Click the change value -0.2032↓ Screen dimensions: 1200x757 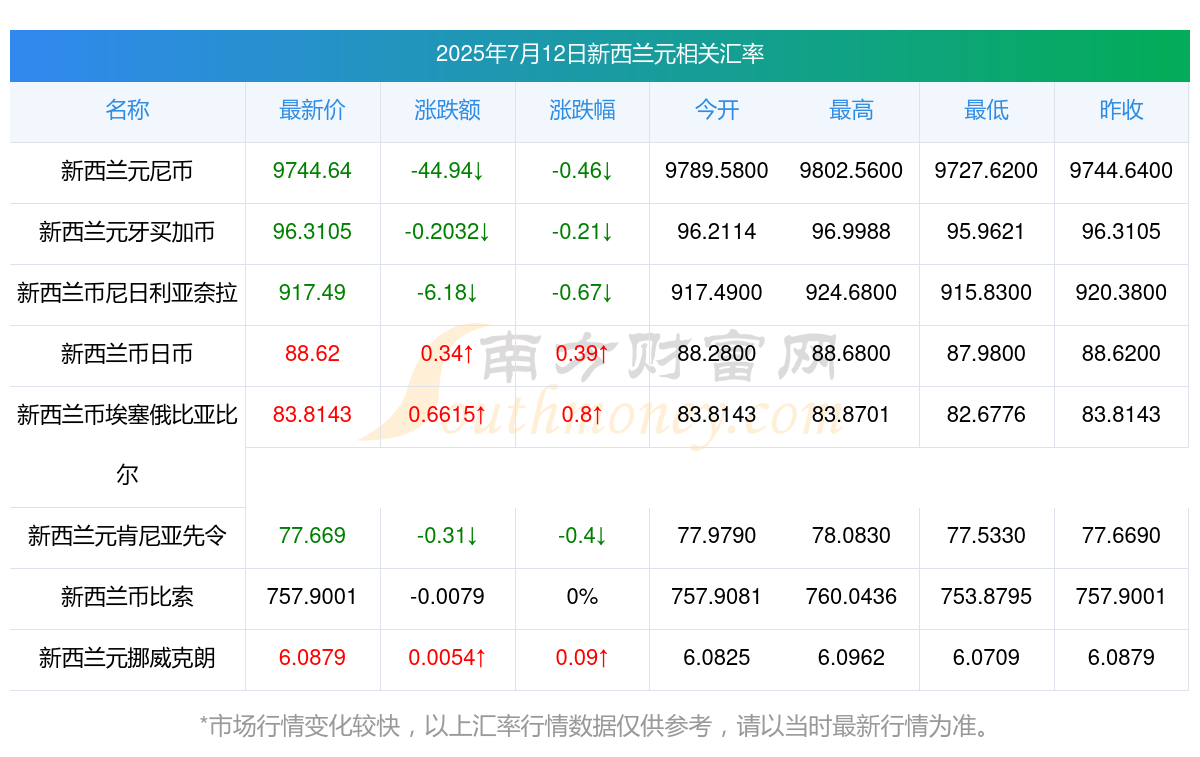pyautogui.click(x=447, y=232)
